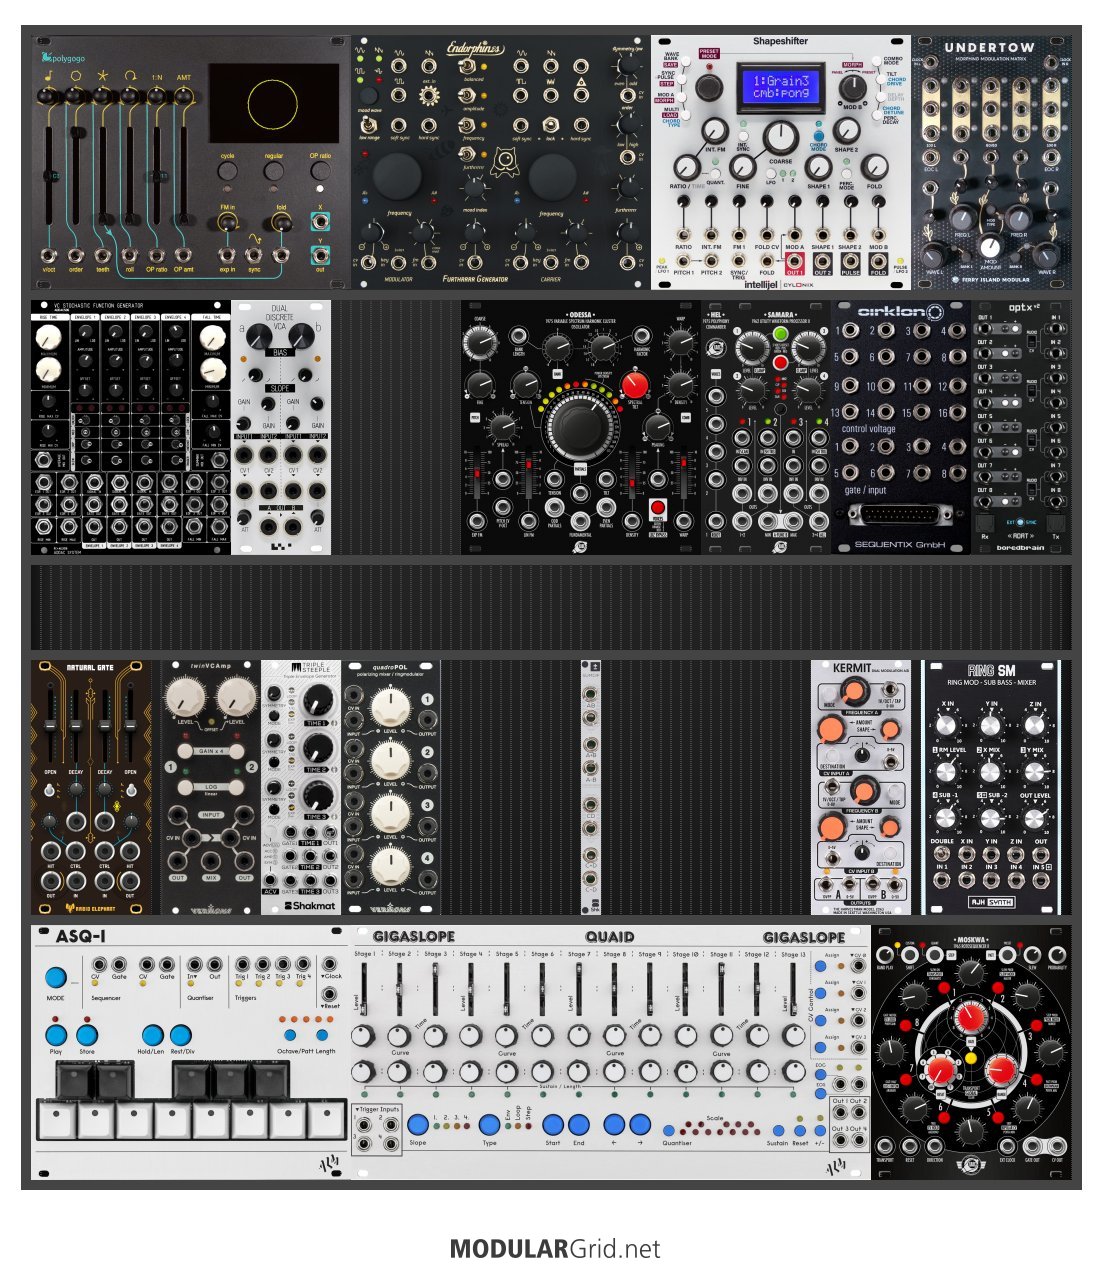Viewport: 1112px width, 1270px height.
Task: Click the Quaid Stage 1 level slider
Action: pyautogui.click(x=364, y=990)
